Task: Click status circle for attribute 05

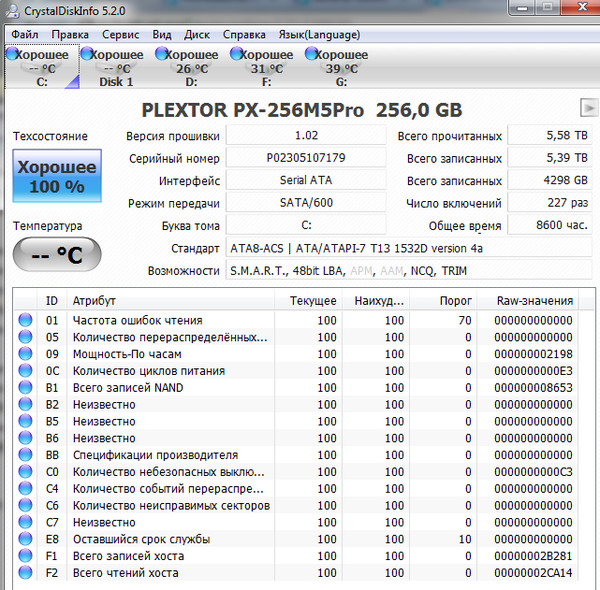Action: pyautogui.click(x=25, y=337)
